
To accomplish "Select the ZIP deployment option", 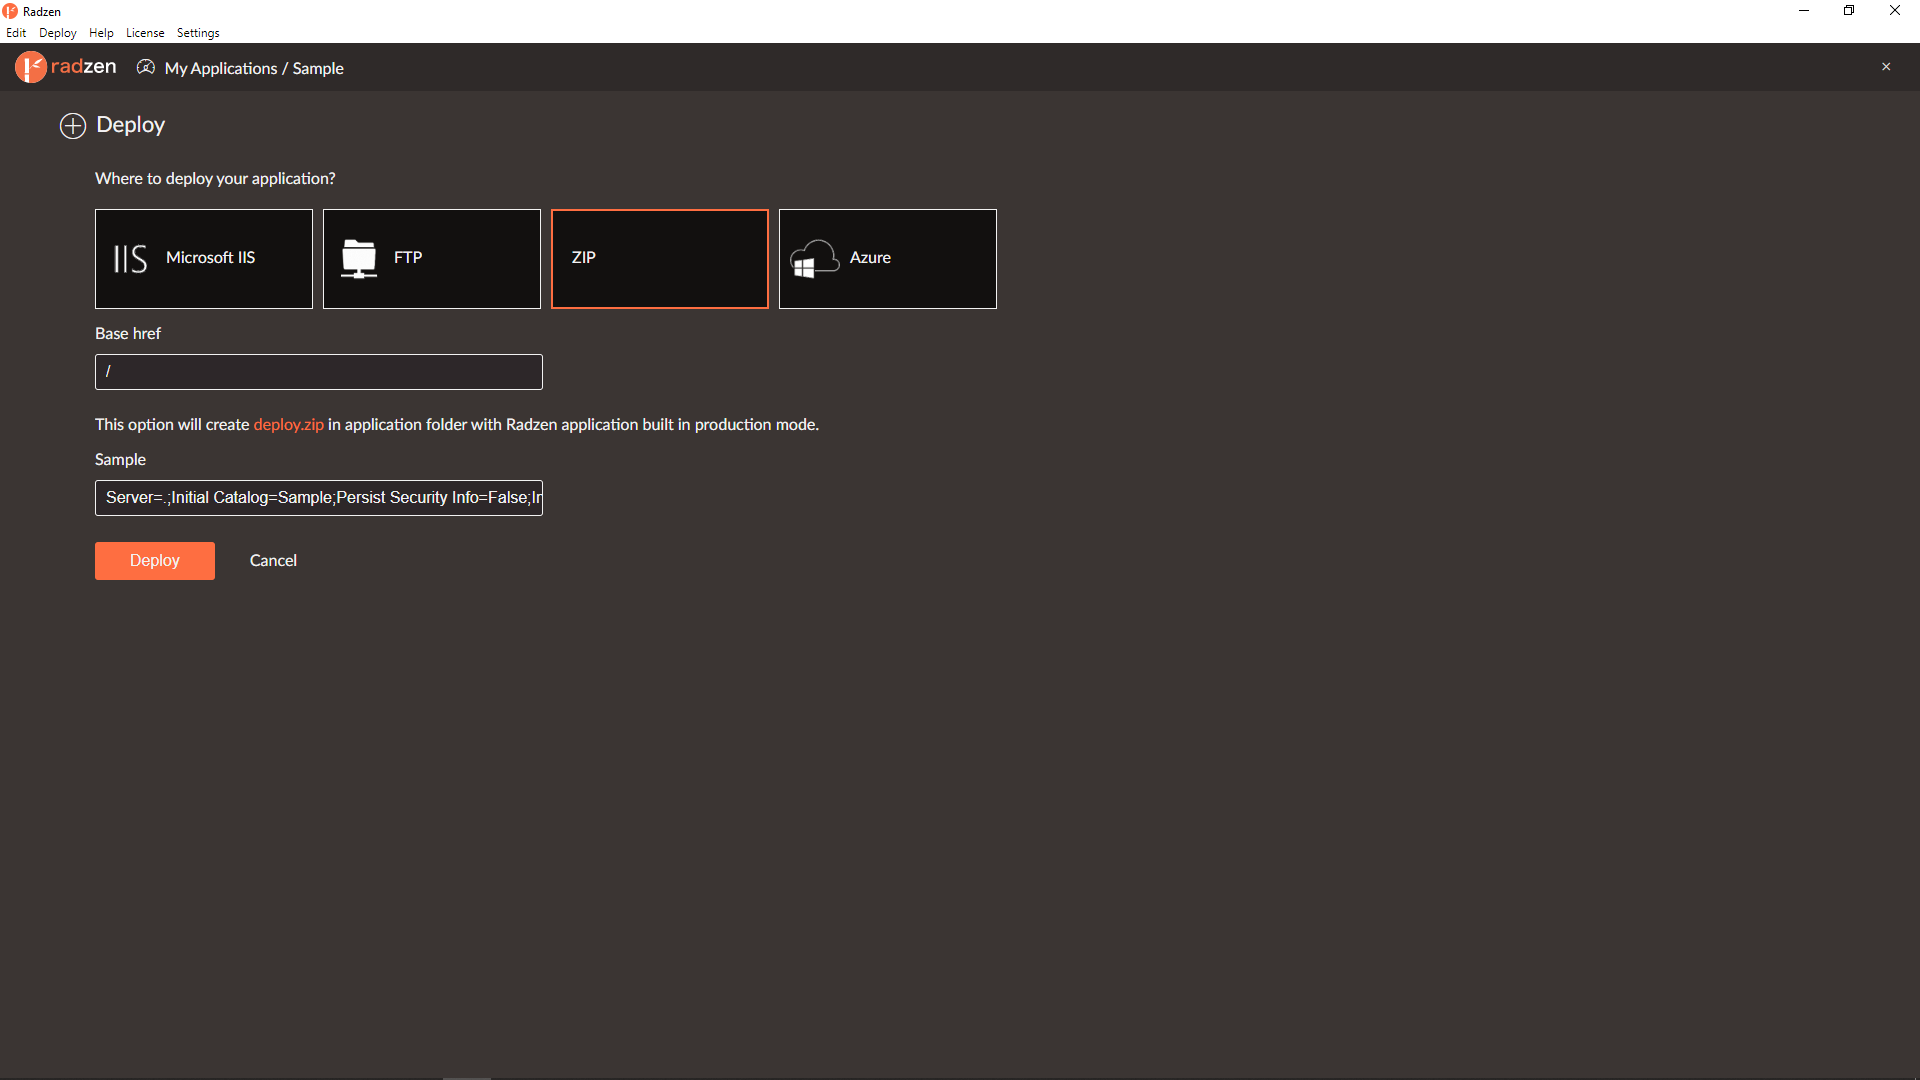I will pyautogui.click(x=660, y=259).
